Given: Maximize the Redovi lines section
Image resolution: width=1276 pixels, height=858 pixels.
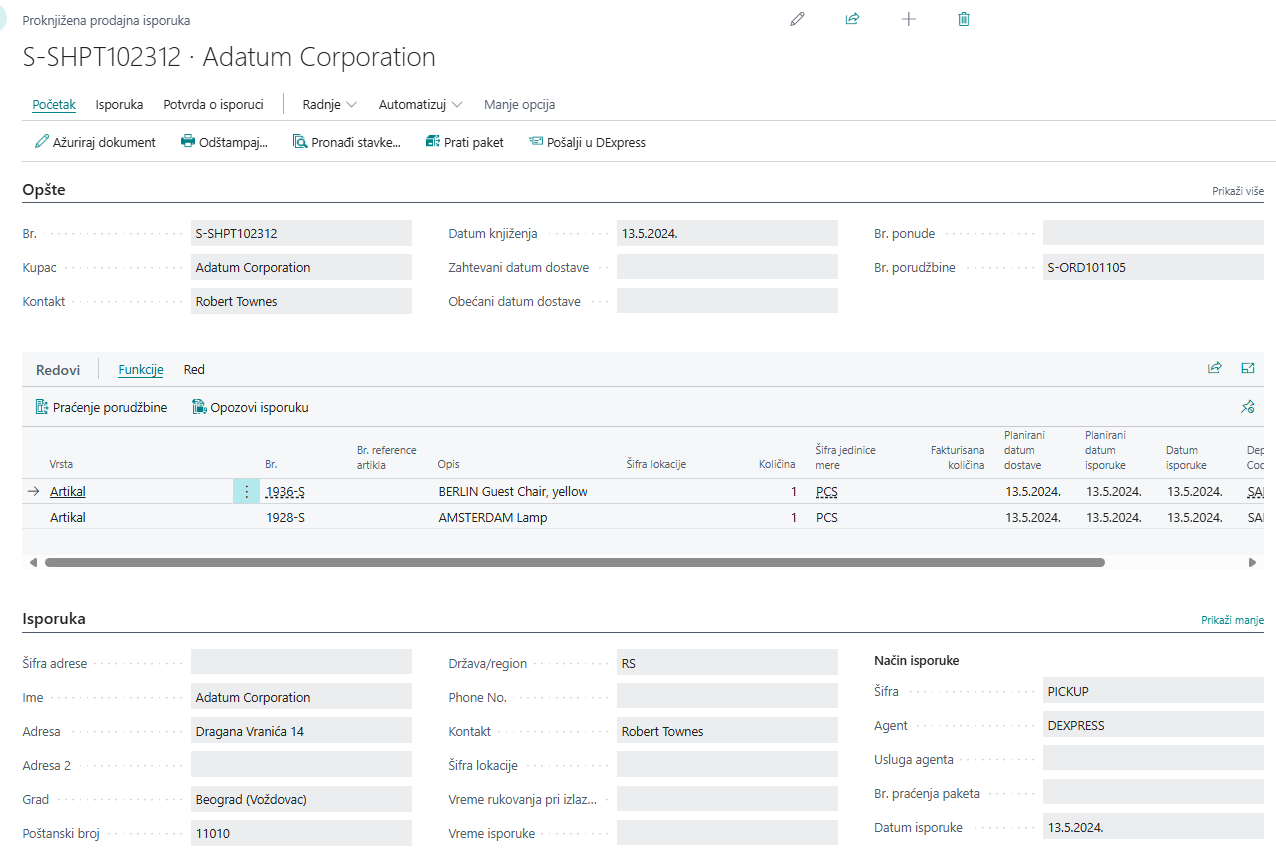Looking at the screenshot, I should 1247,368.
